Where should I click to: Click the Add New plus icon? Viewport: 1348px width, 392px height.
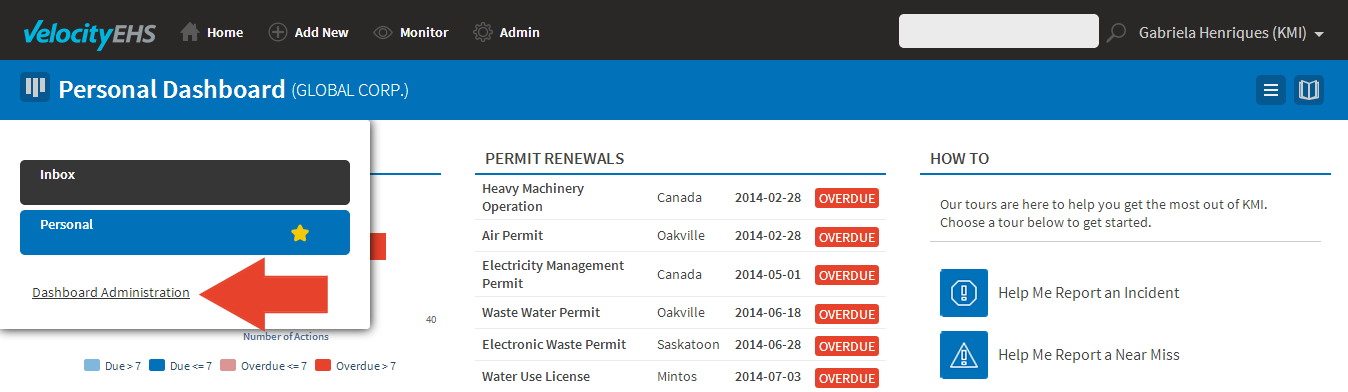coord(278,32)
